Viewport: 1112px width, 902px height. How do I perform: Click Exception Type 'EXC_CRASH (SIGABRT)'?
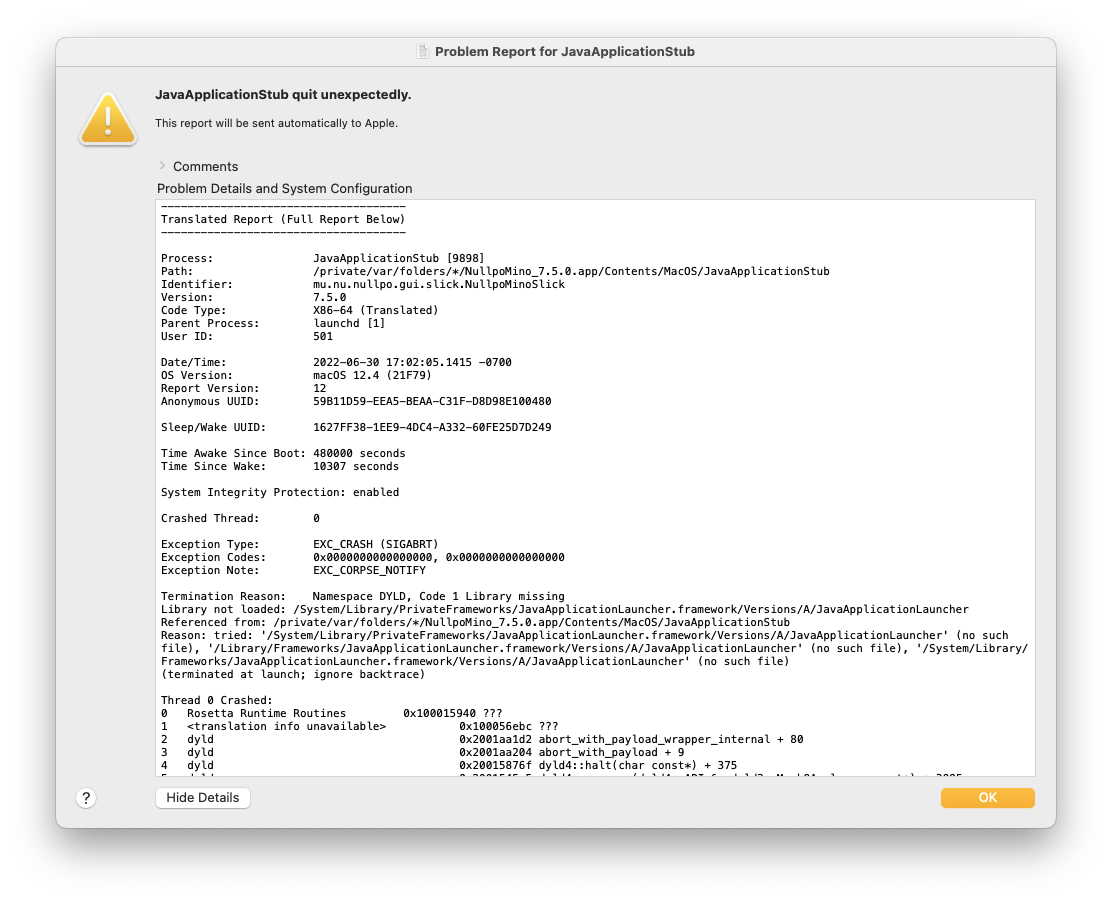(x=376, y=544)
